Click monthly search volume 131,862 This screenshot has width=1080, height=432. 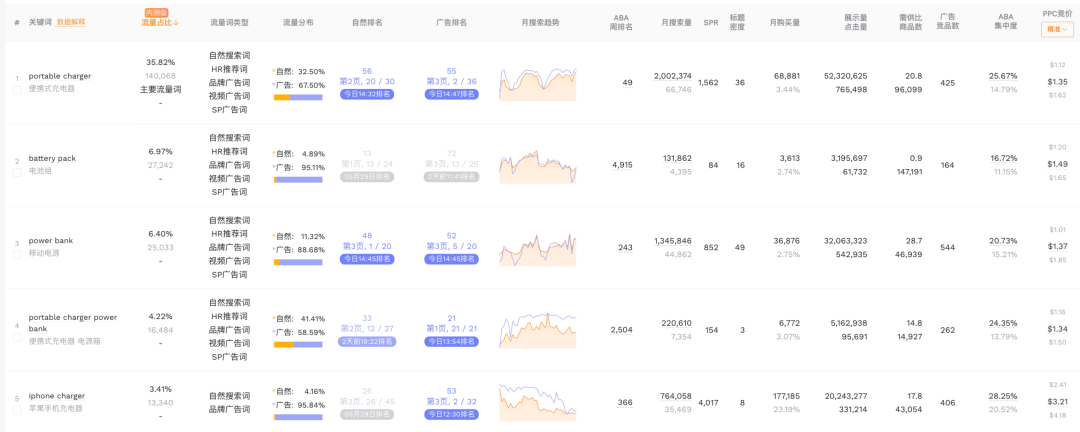click(x=677, y=158)
